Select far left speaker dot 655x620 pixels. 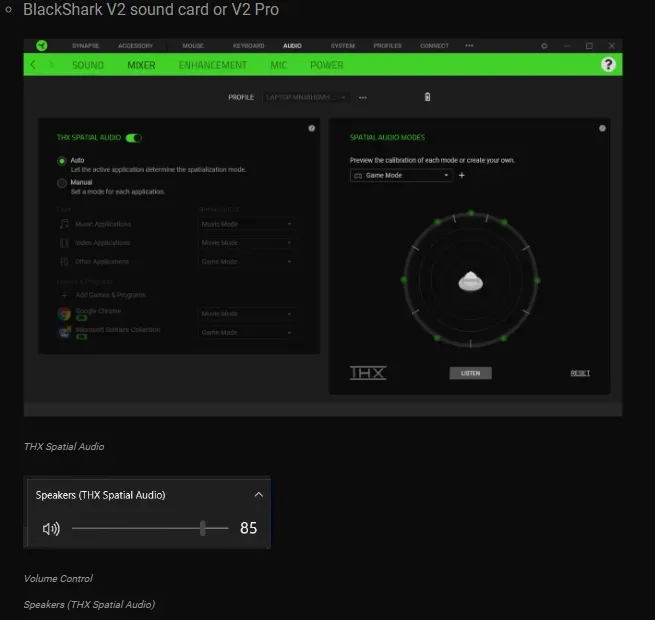pos(404,280)
